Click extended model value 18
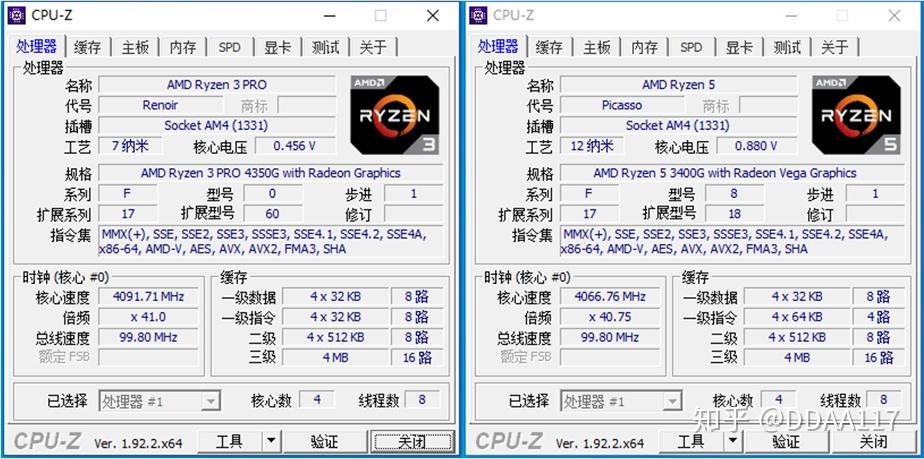The image size is (924, 459). (x=734, y=214)
